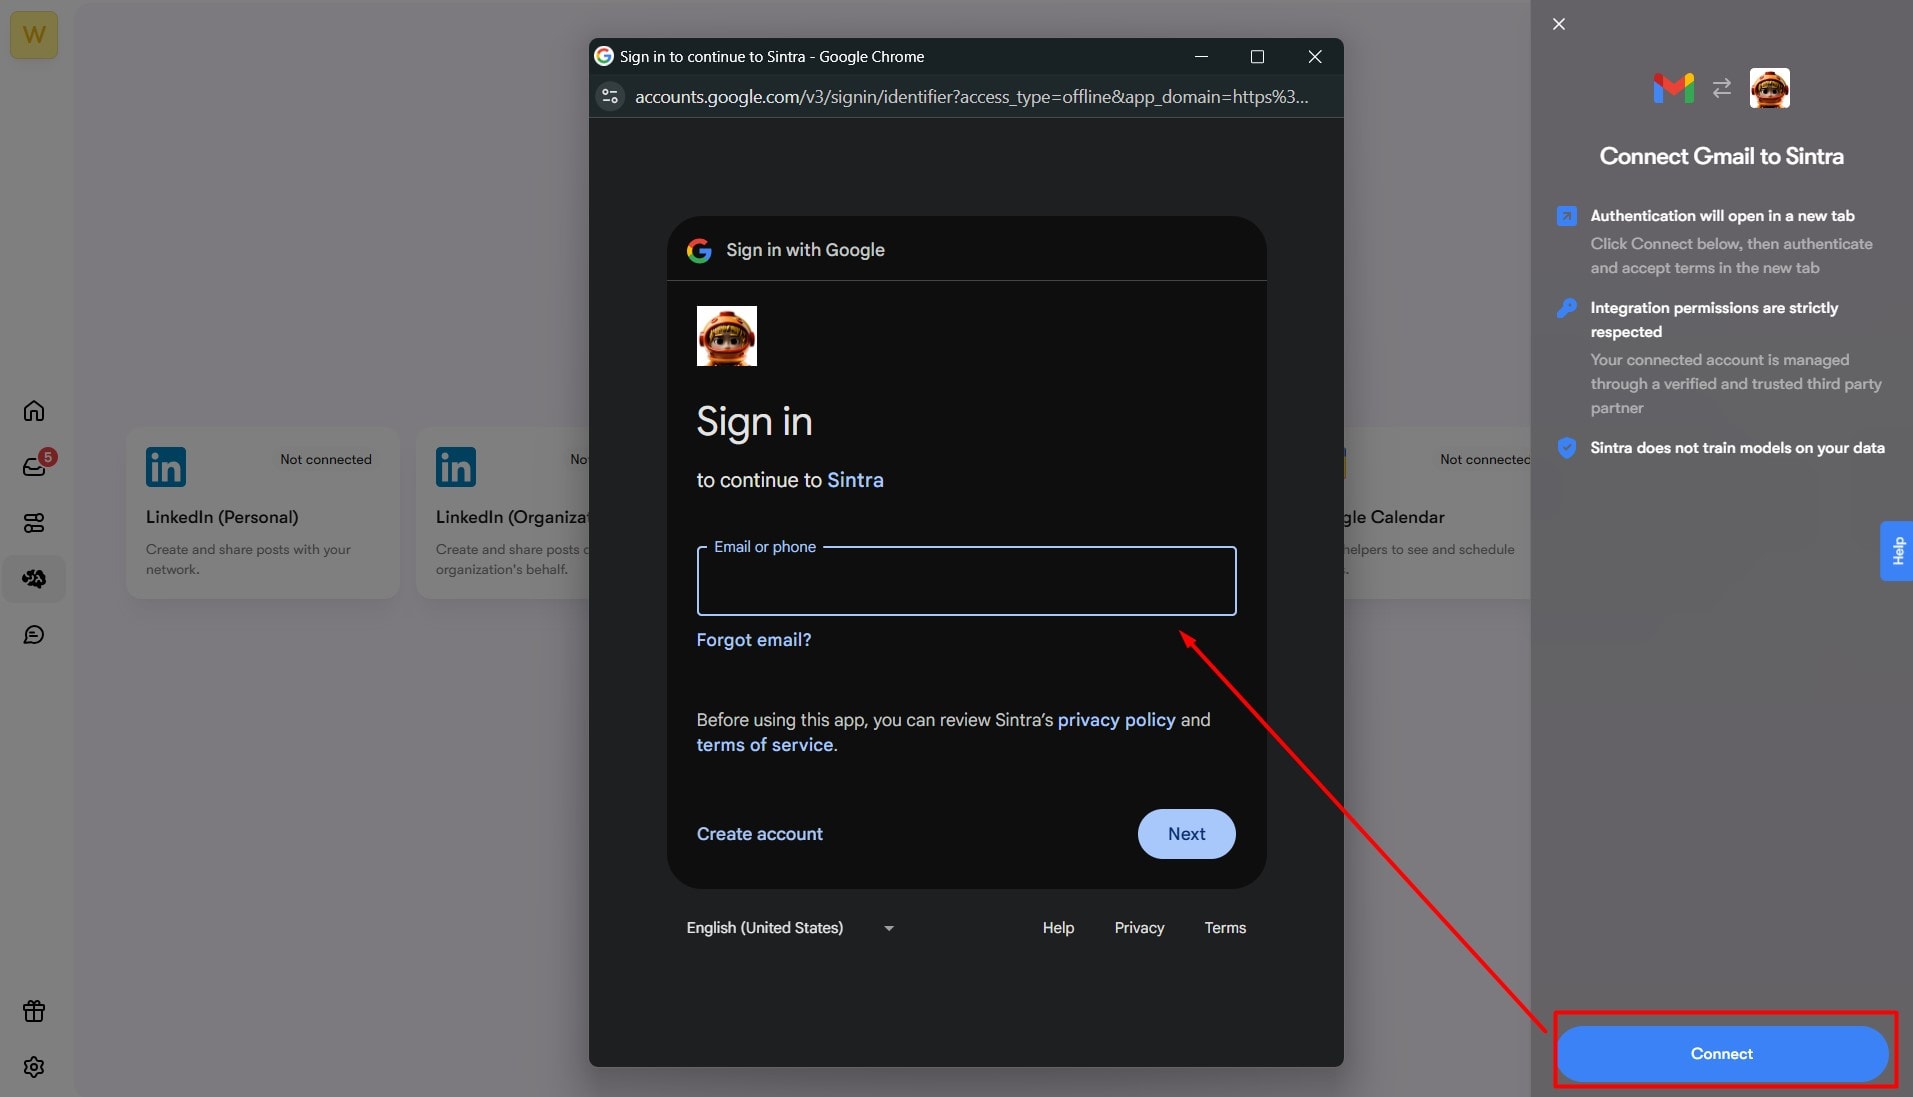Screen dimensions: 1913x1097
Task: Select the highlighted brain helpers sidebar icon
Action: click(34, 578)
